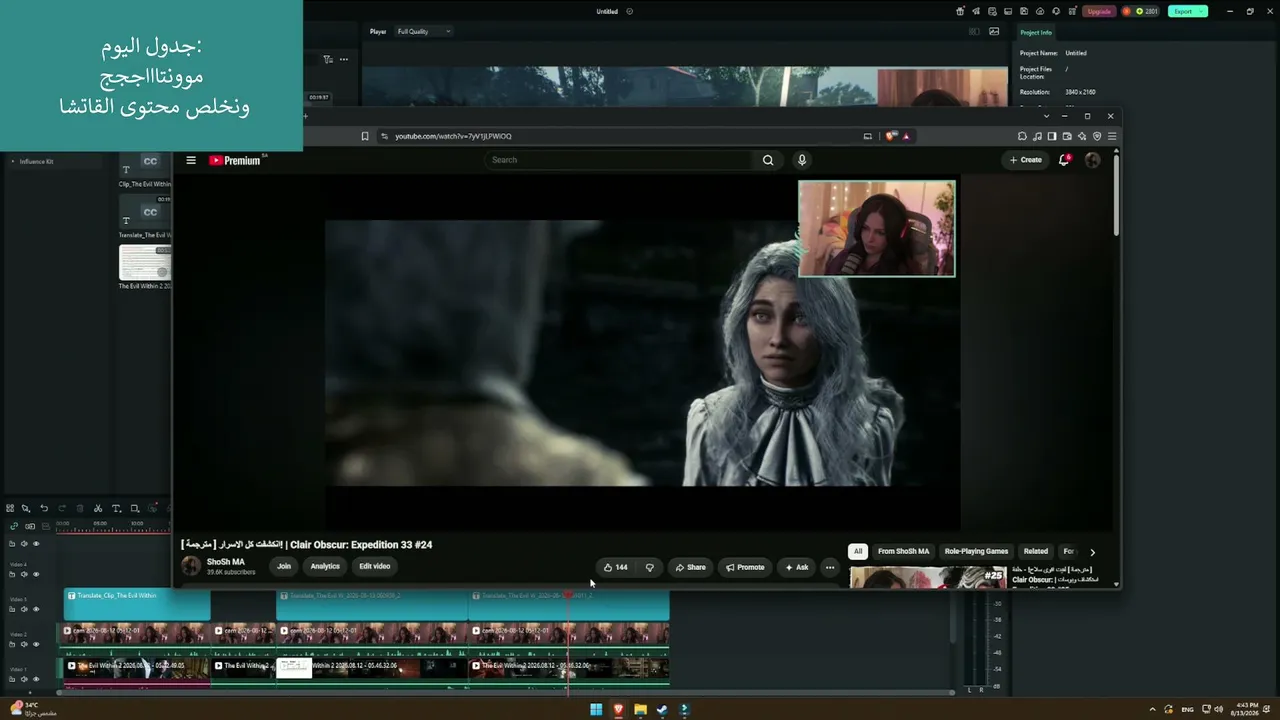This screenshot has width=1280, height=720.
Task: Select the Translate_Clip_The Evil Within timeline clip
Action: click(x=137, y=604)
